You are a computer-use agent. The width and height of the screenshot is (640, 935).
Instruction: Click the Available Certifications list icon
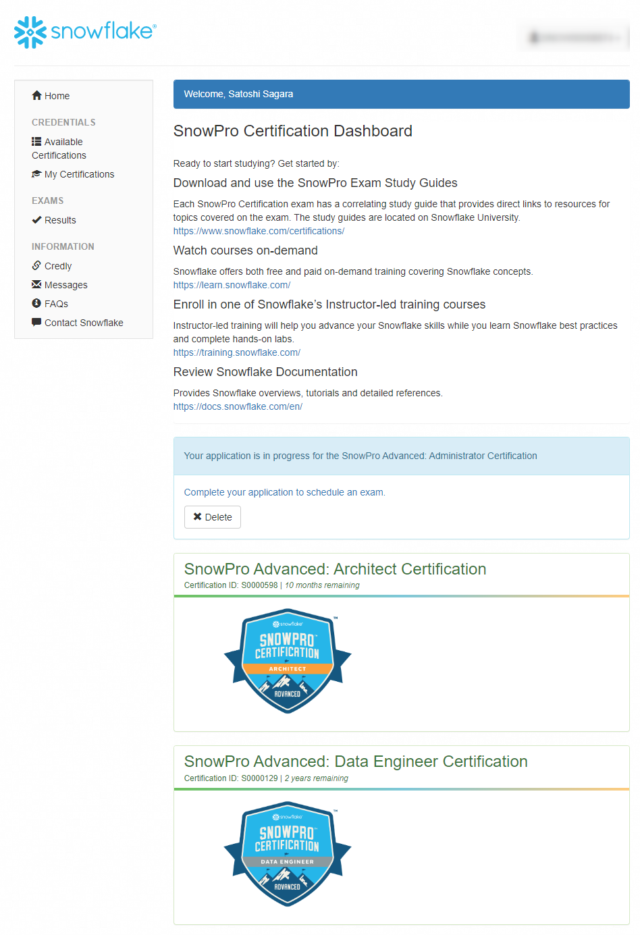36,141
